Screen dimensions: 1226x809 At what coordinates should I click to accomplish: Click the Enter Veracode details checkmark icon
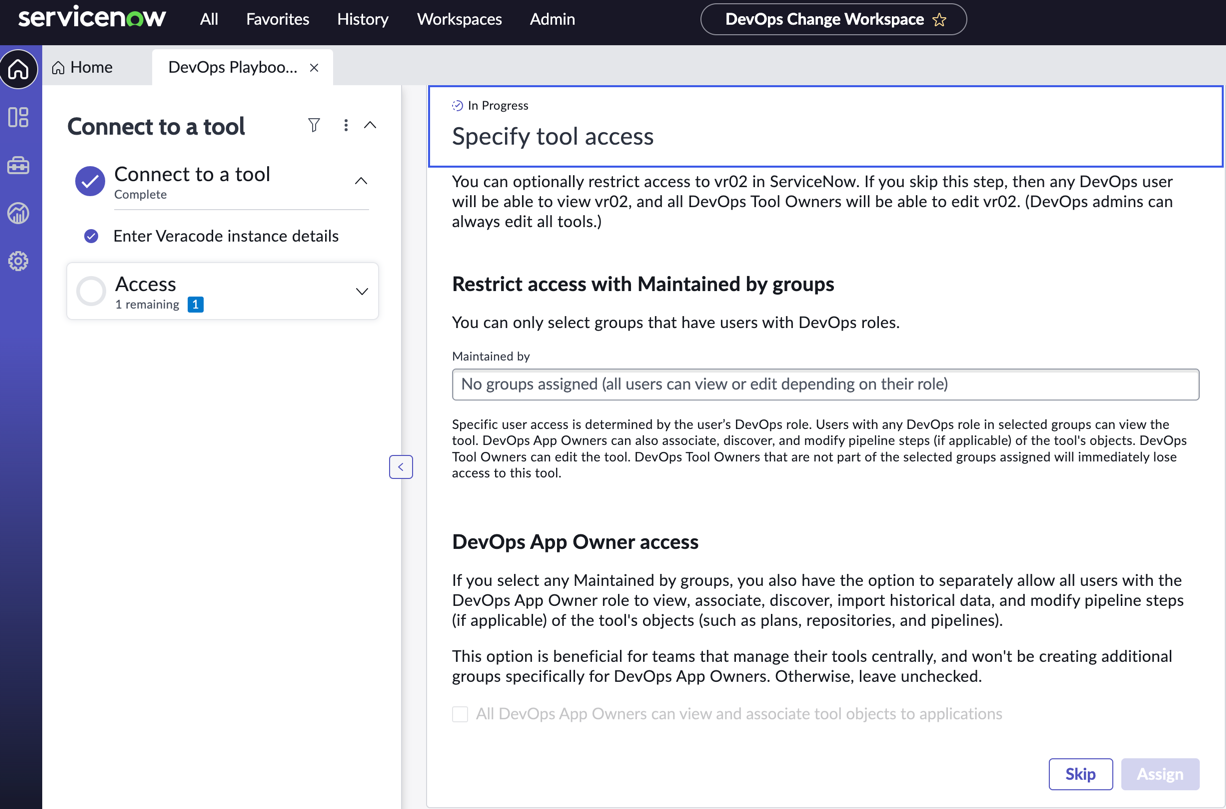(91, 236)
